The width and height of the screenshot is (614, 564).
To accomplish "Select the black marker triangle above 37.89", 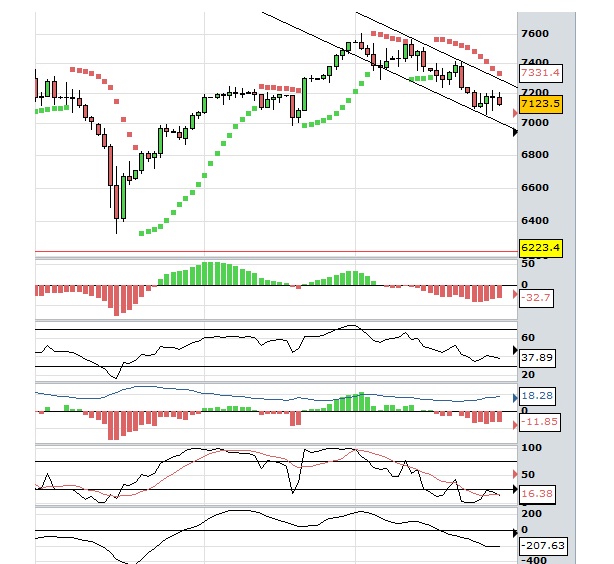I will pos(515,350).
